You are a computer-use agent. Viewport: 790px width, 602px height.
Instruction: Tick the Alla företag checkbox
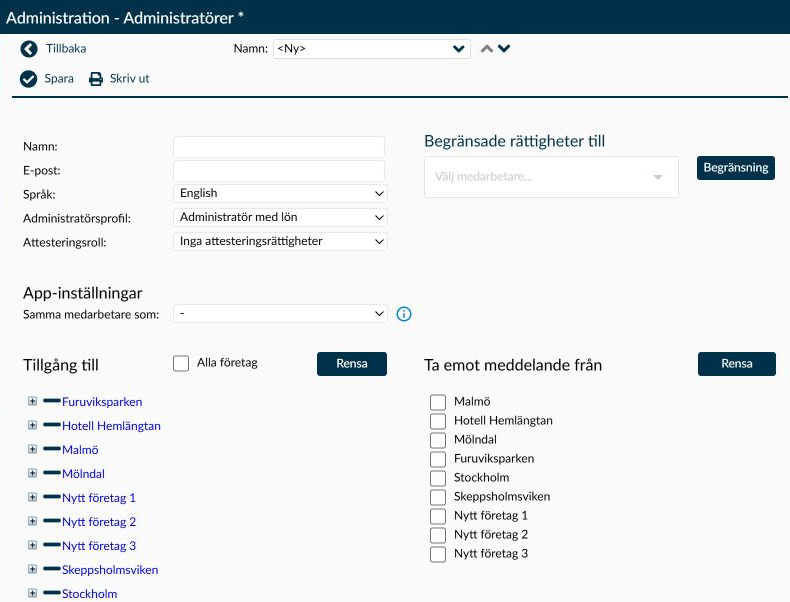[x=181, y=364]
